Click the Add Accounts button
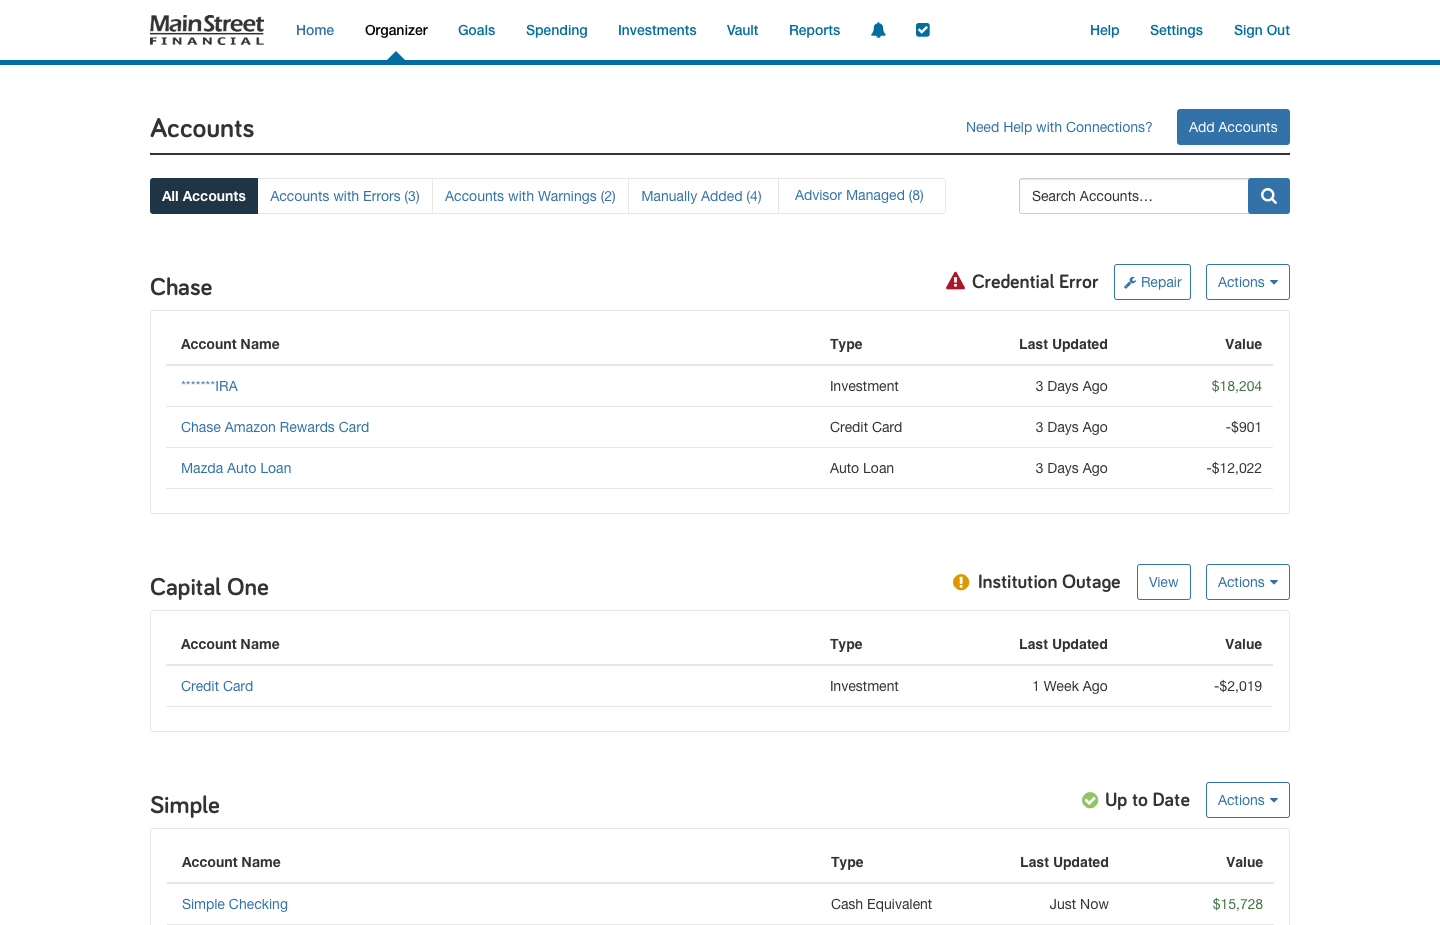This screenshot has height=925, width=1440. coord(1232,127)
